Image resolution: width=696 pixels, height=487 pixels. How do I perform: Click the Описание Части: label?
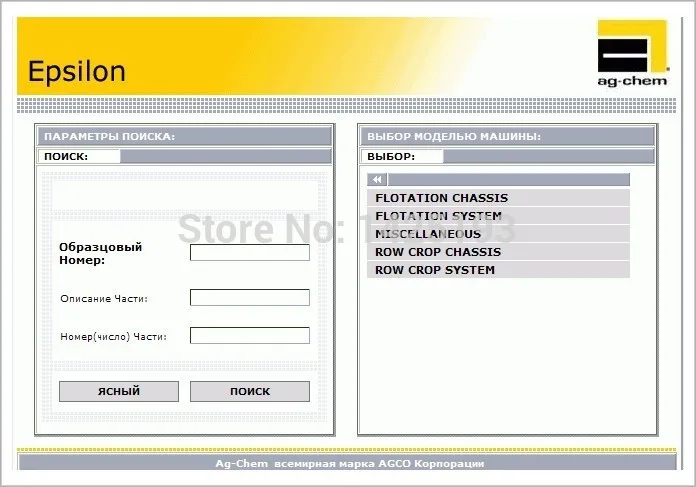(x=104, y=299)
